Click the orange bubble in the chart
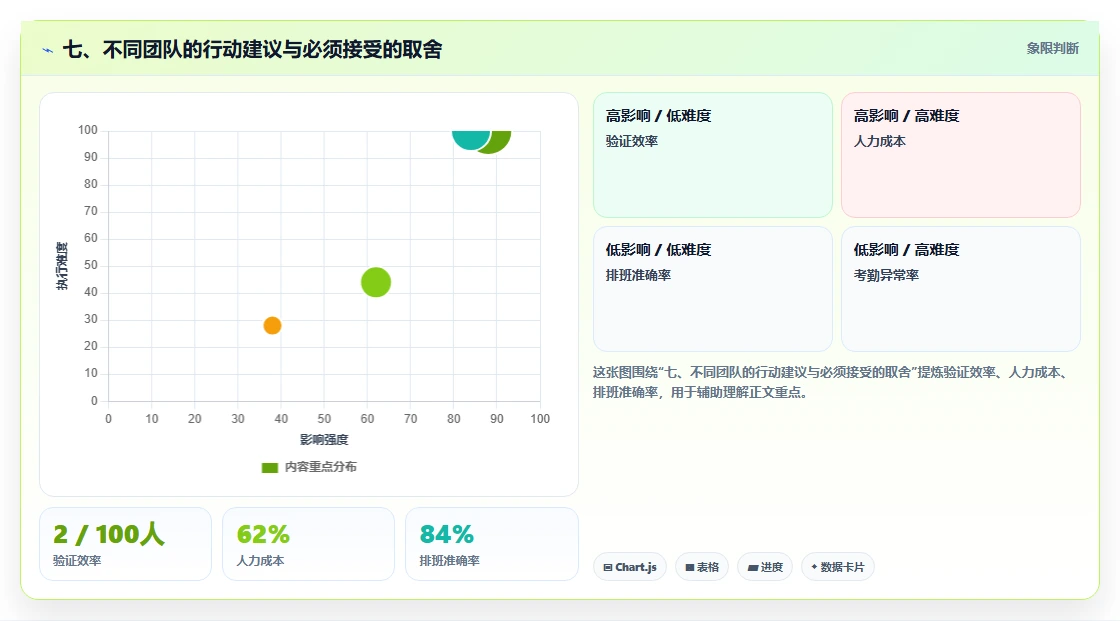Image resolution: width=1120 pixels, height=621 pixels. [x=272, y=325]
